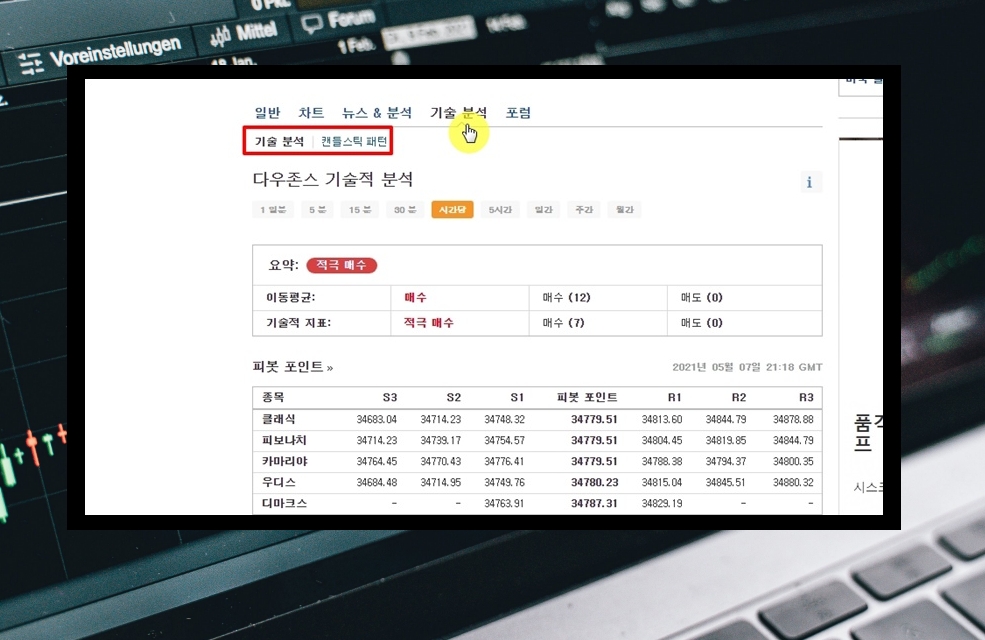Image resolution: width=985 pixels, height=640 pixels.
Task: Click value 34739.17 in 피보나치 row
Action: tap(440, 440)
